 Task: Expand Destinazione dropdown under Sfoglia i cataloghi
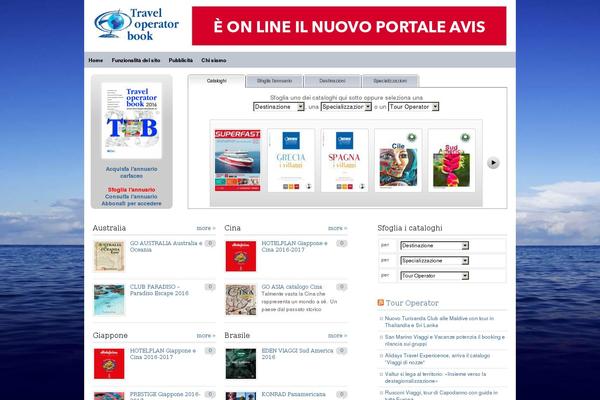point(434,246)
